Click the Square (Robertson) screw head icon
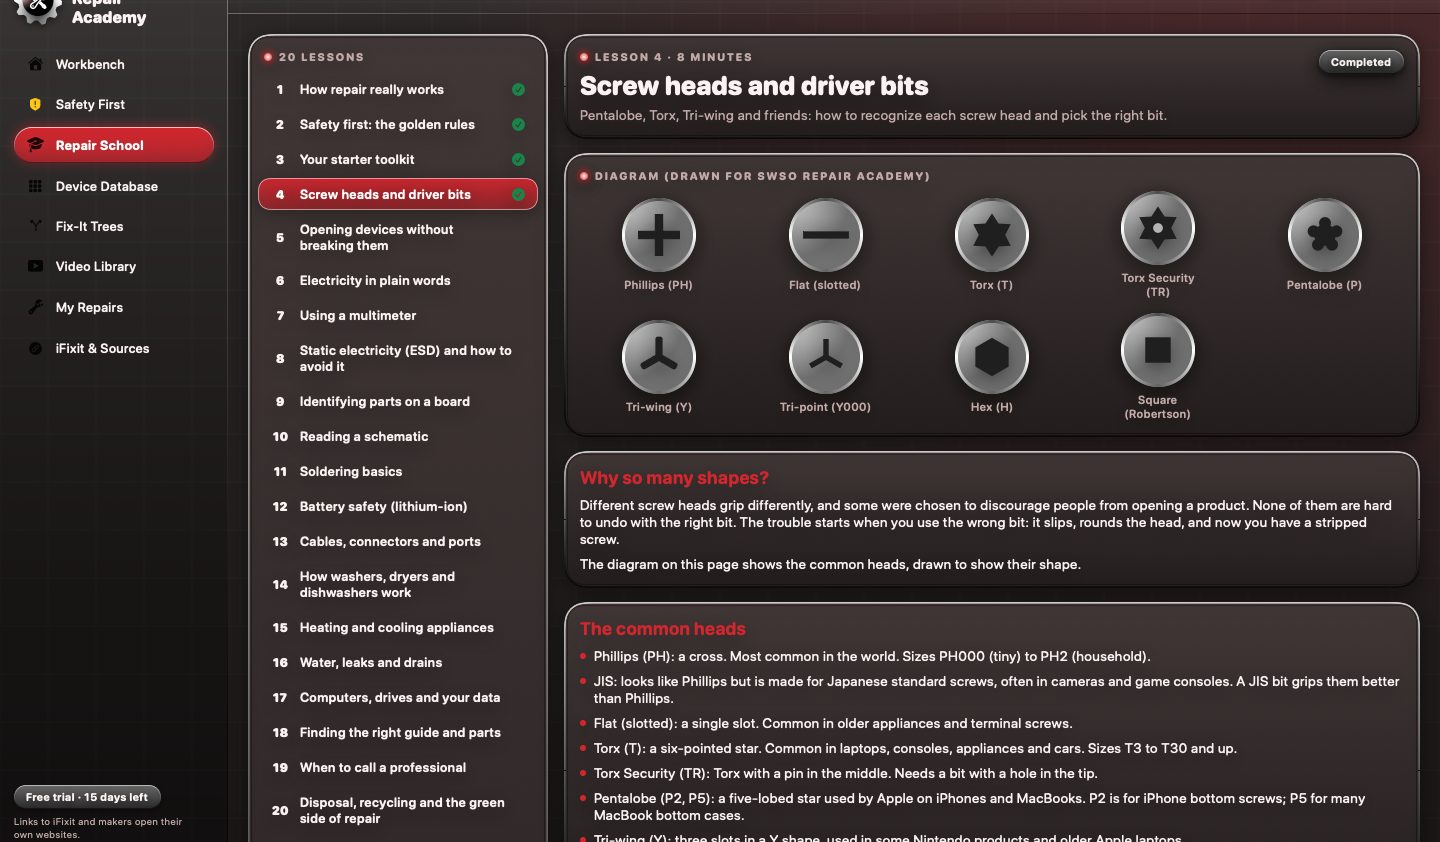This screenshot has height=842, width=1440. (x=1158, y=350)
